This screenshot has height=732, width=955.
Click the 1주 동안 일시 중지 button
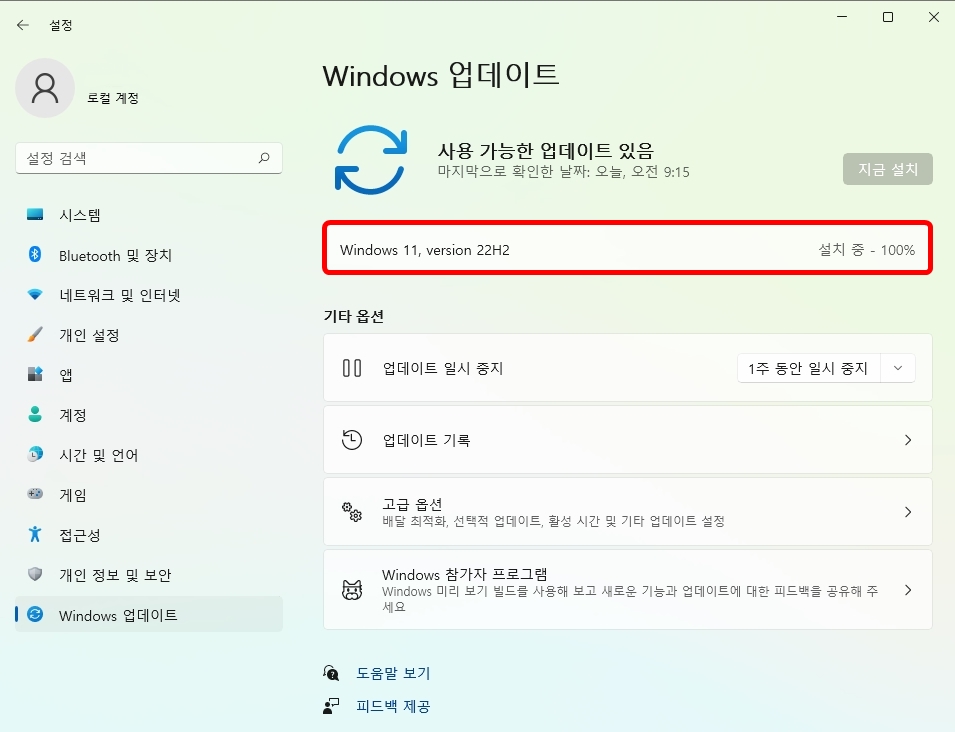pos(808,368)
